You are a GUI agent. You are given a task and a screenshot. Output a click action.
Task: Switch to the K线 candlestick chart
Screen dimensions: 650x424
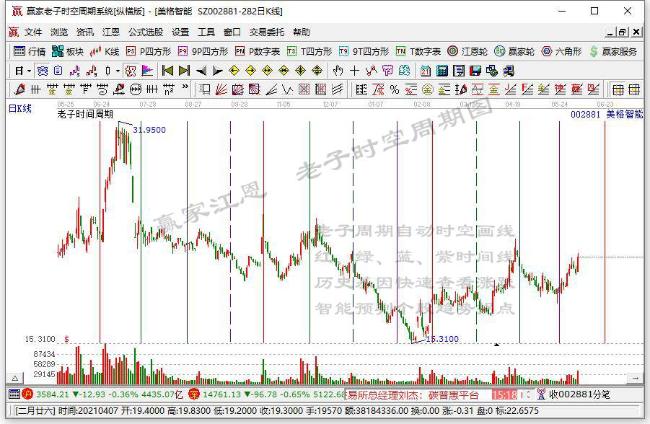coord(105,51)
